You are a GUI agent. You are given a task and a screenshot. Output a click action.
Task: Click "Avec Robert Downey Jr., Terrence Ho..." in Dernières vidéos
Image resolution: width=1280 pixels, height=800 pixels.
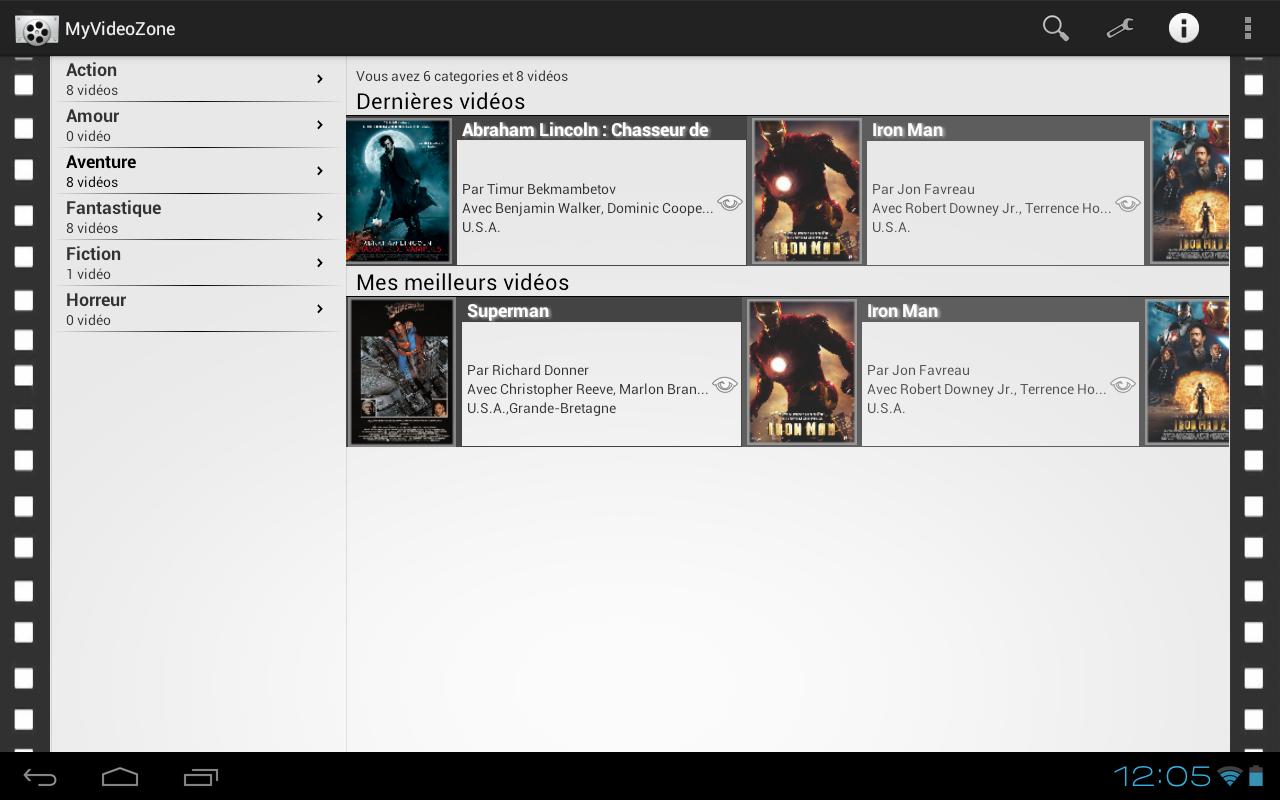pos(992,208)
